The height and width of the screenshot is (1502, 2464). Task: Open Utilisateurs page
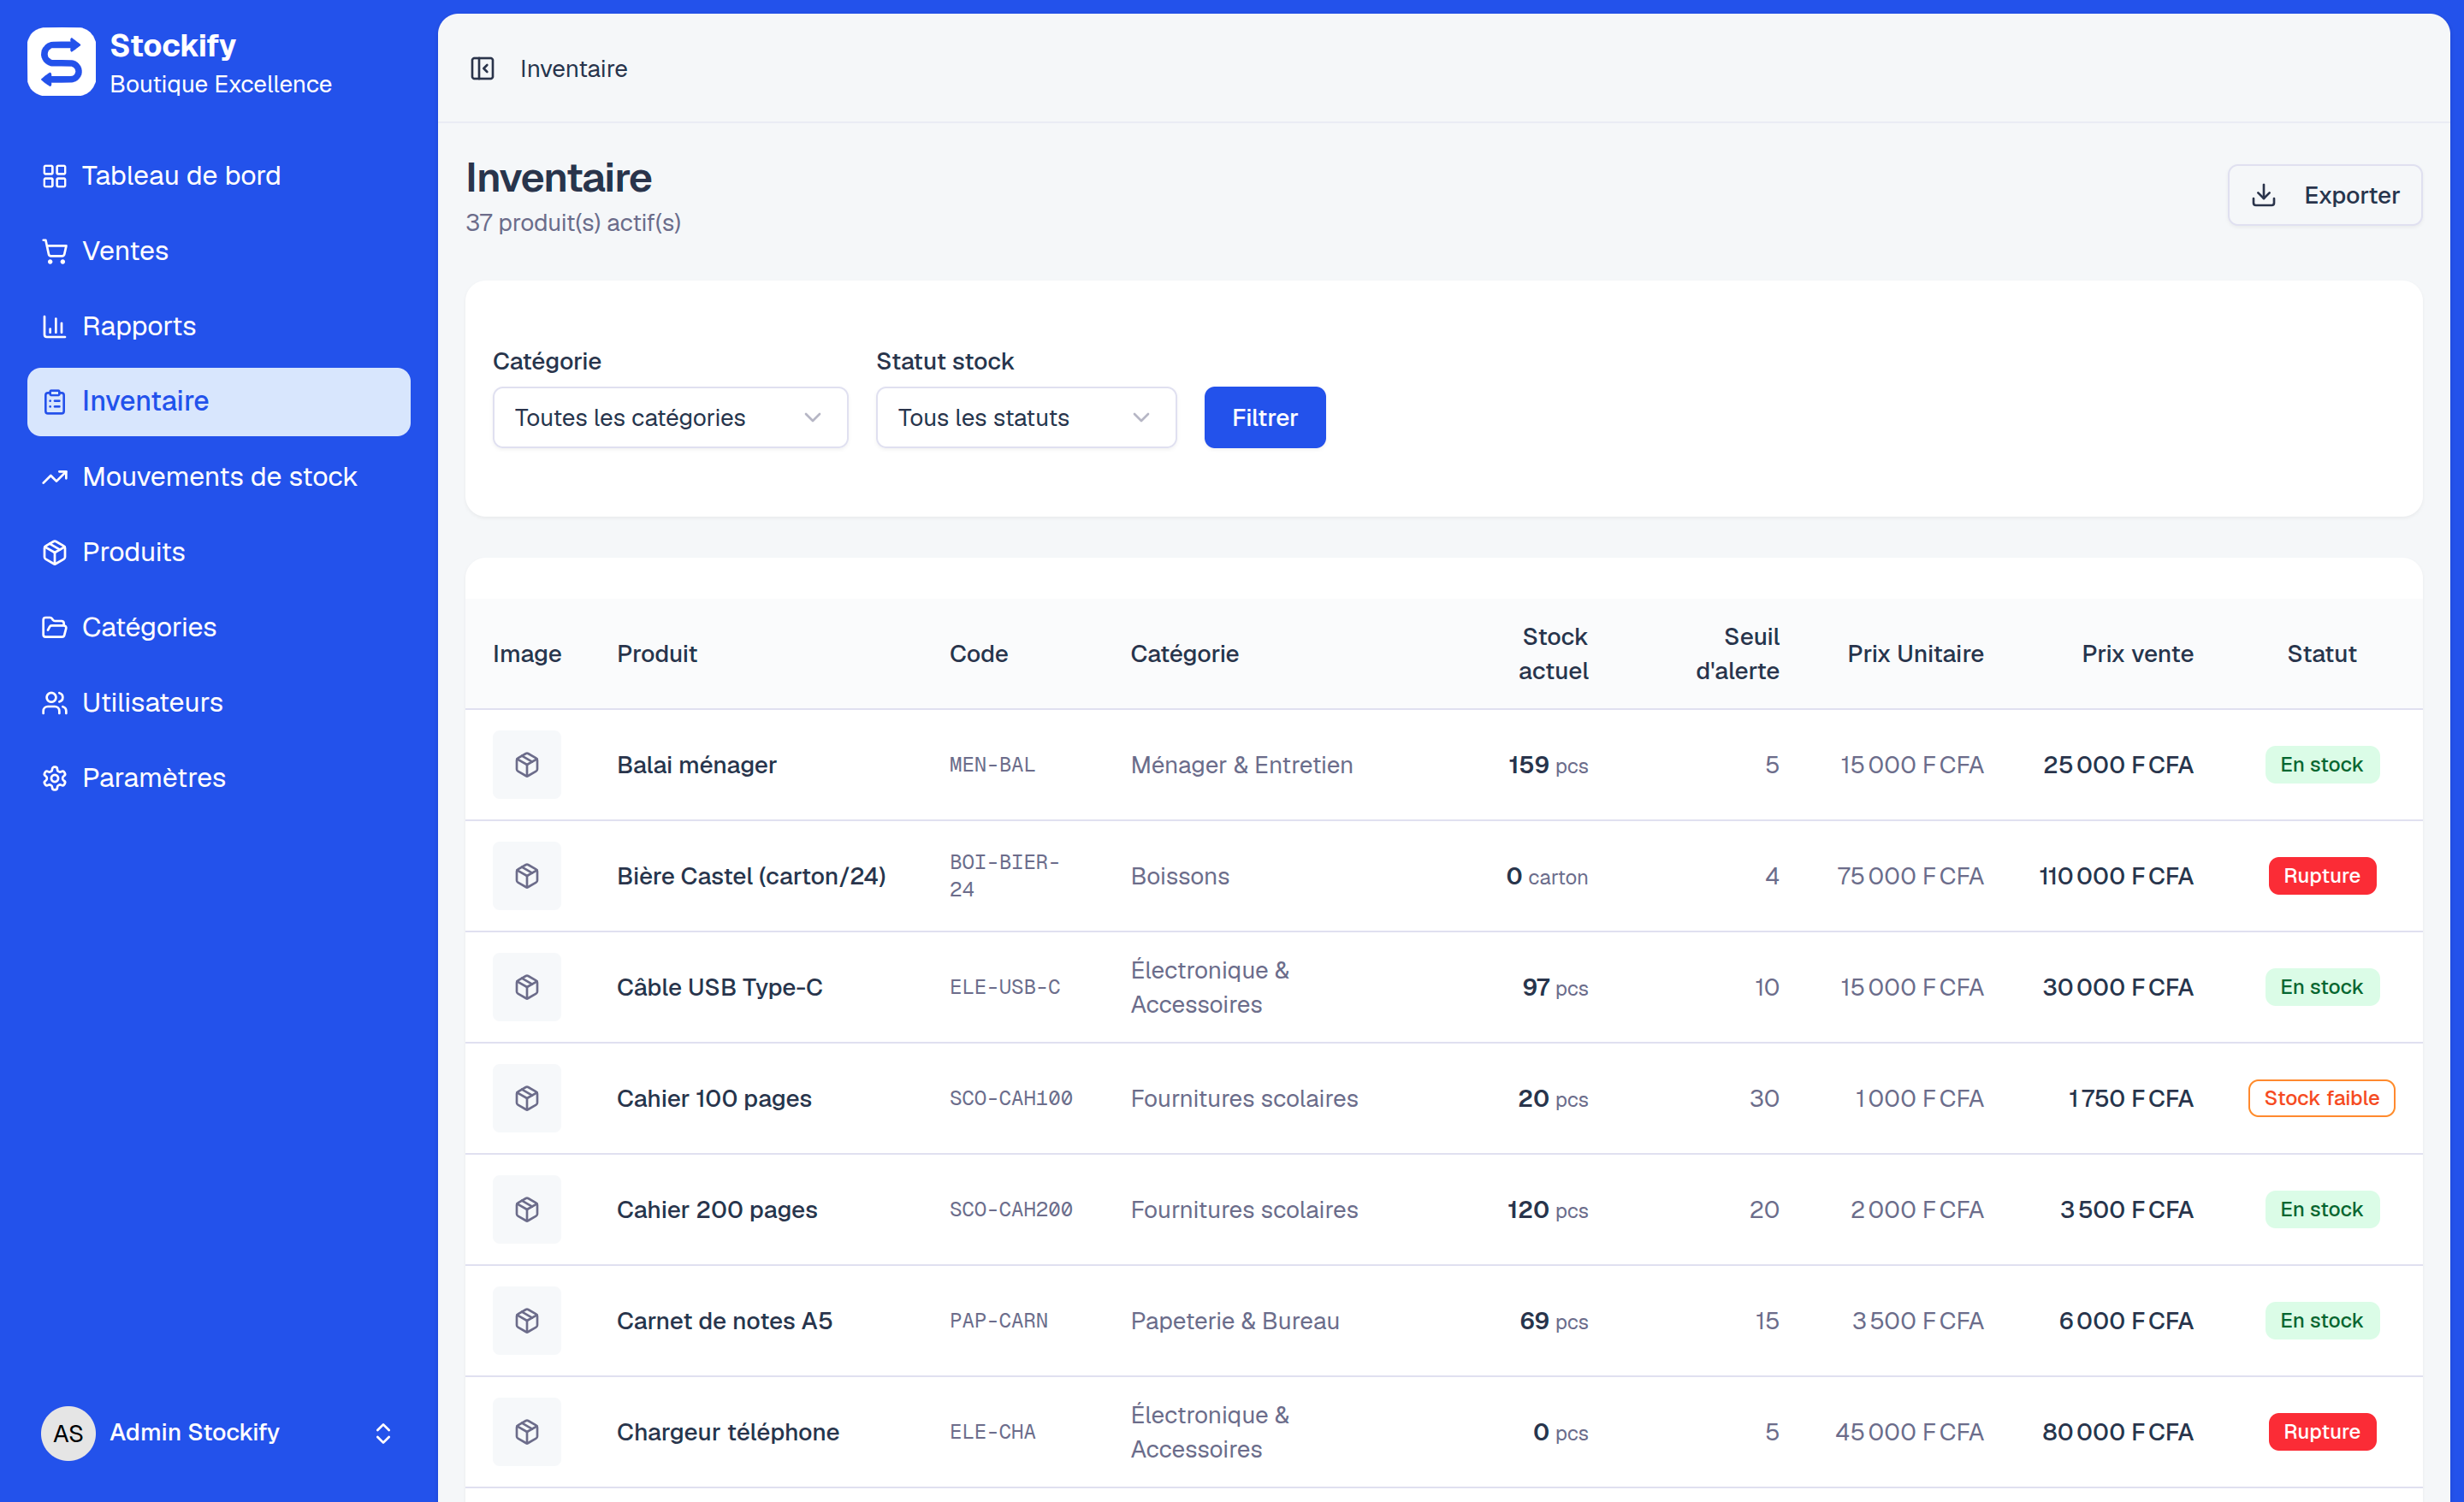click(218, 703)
